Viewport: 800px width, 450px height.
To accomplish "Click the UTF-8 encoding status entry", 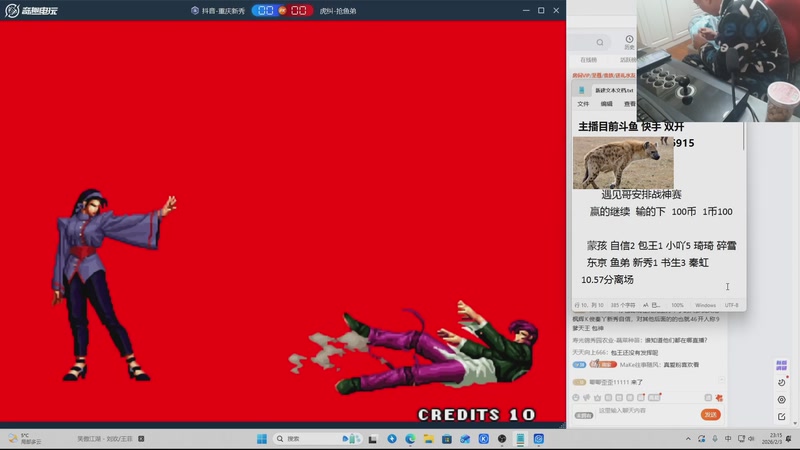I will tap(732, 305).
